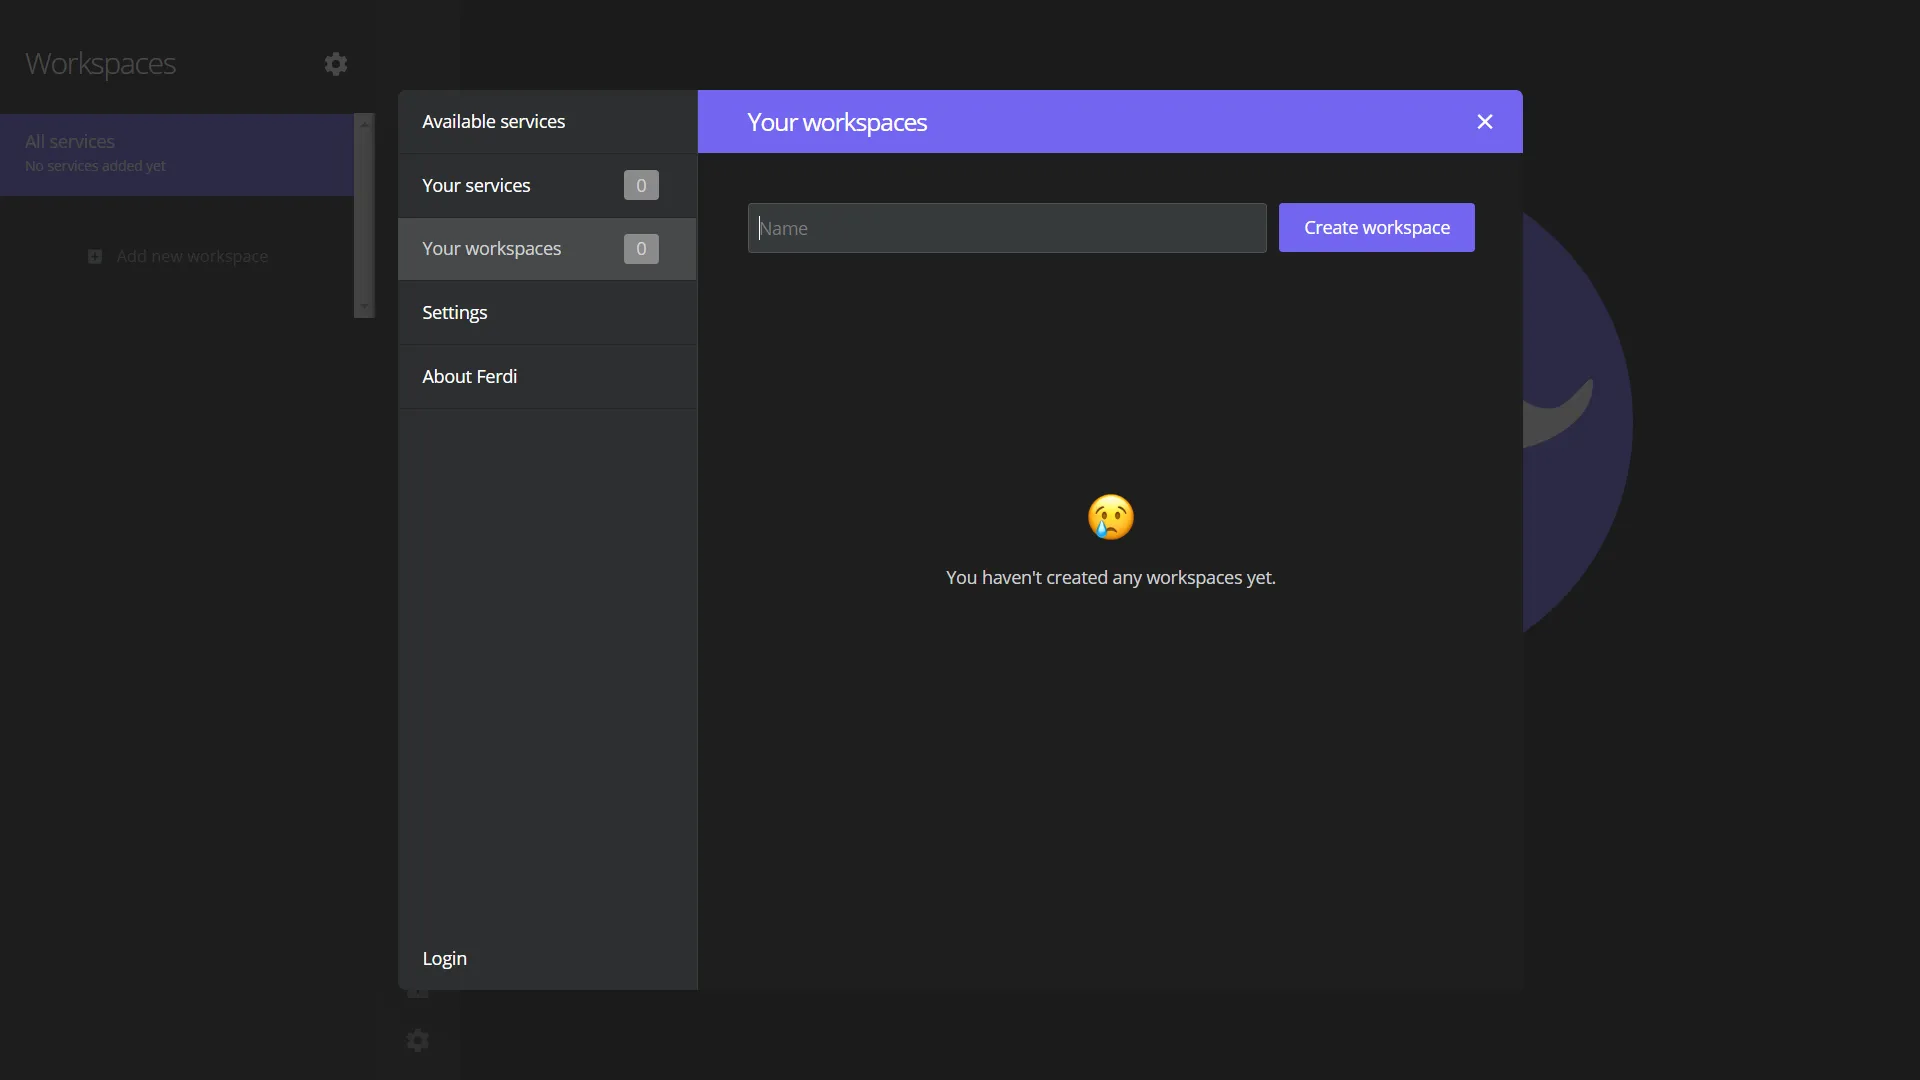Click the gear icon beside Workspaces heading
This screenshot has width=1920, height=1080.
coord(336,64)
